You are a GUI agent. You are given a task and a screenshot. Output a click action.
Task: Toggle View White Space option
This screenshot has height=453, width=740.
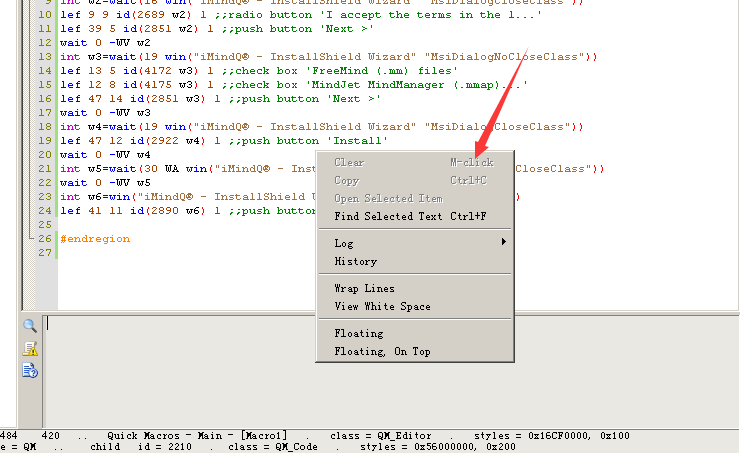click(x=382, y=306)
